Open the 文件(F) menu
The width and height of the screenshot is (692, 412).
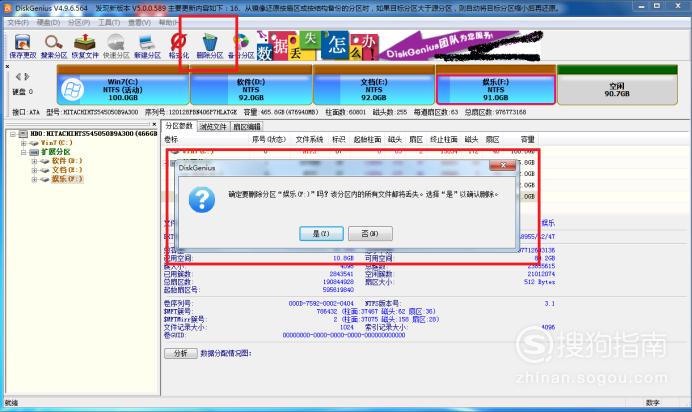pos(18,22)
